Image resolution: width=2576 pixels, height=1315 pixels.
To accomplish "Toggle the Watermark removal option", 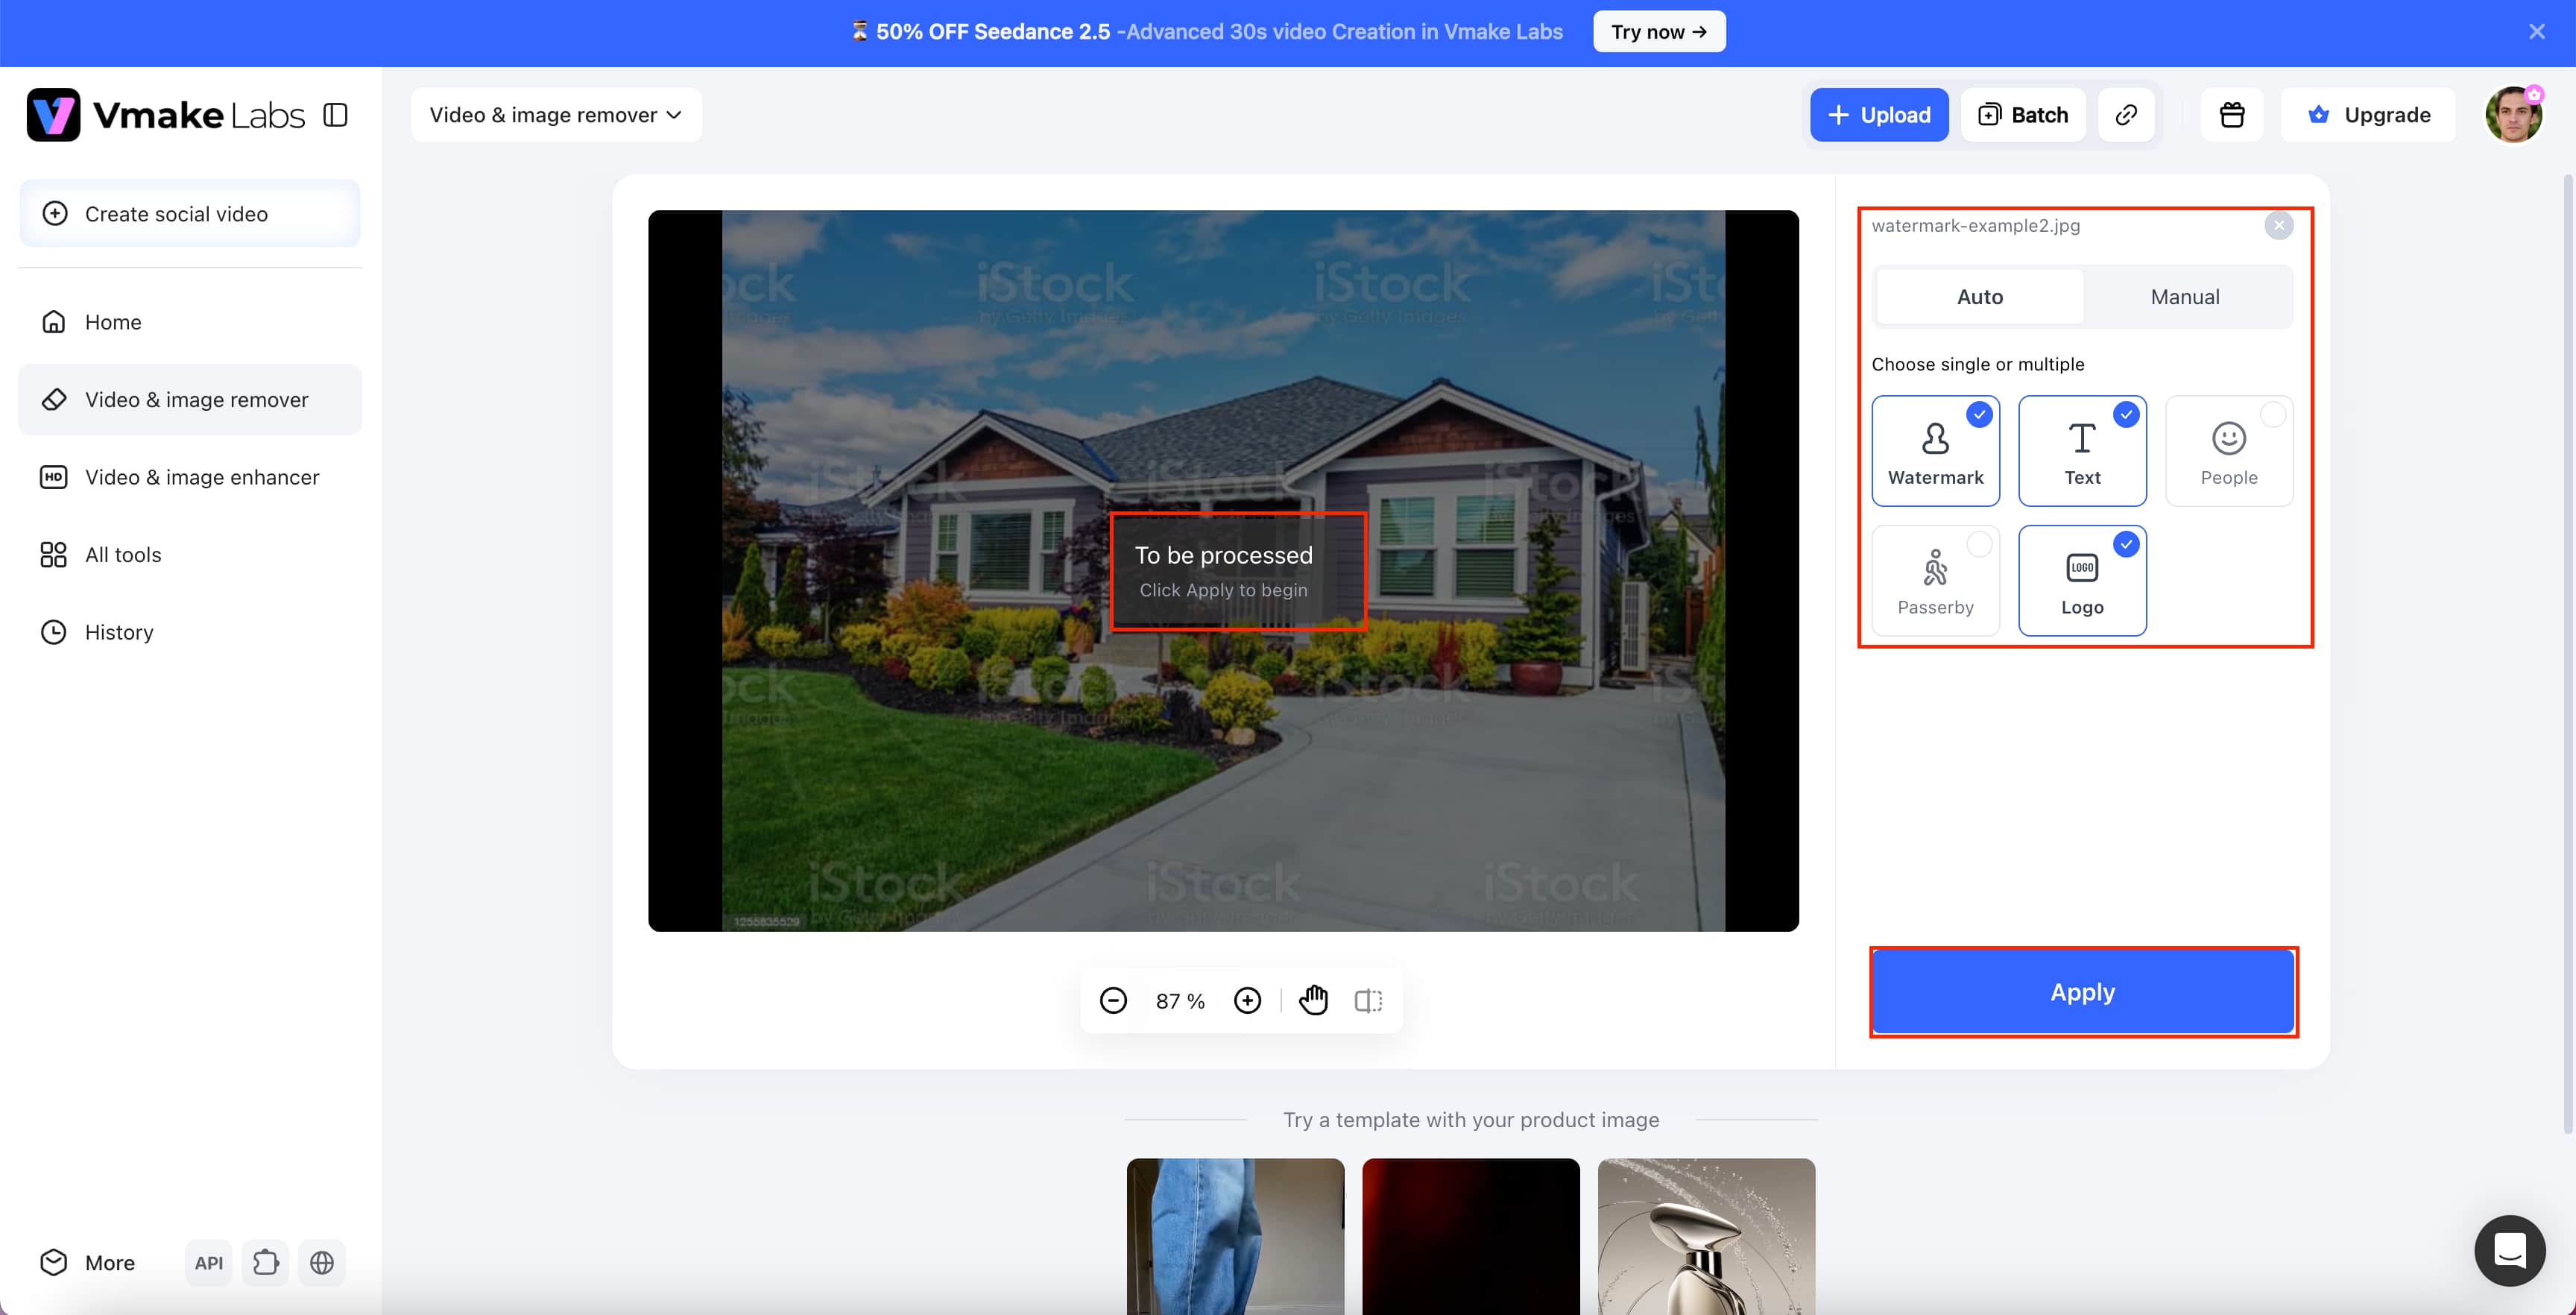I will (1936, 451).
